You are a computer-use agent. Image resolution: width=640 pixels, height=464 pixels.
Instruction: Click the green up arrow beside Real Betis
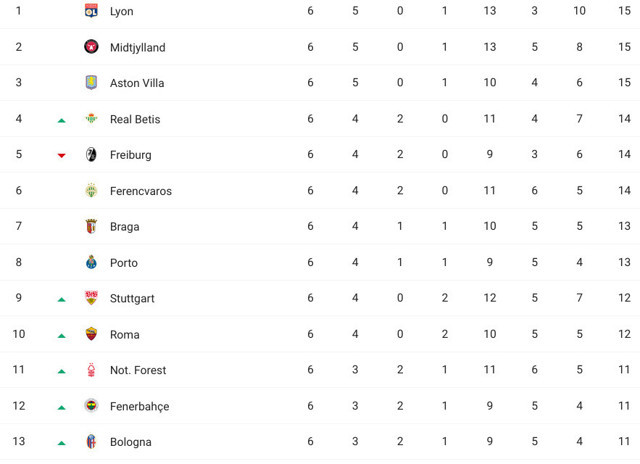coord(62,120)
